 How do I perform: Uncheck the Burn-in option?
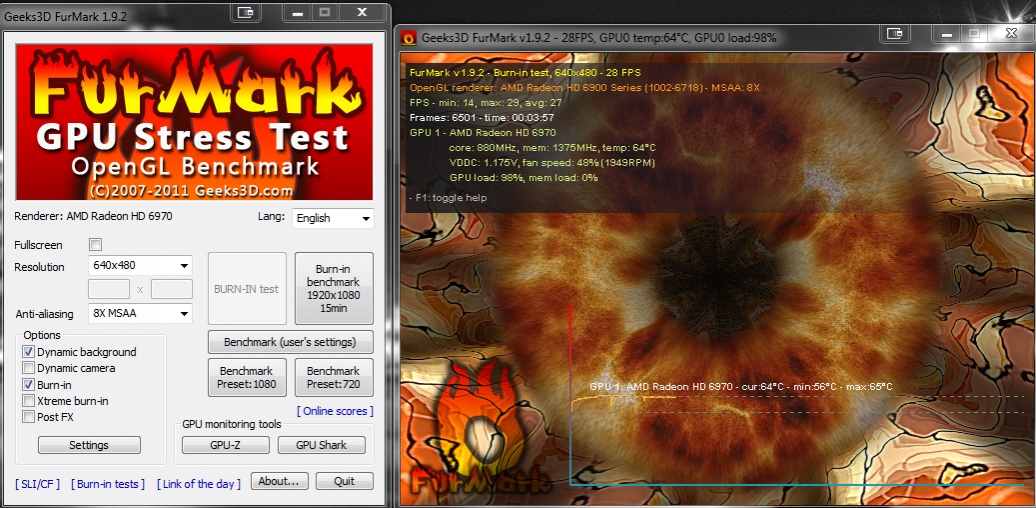(x=28, y=384)
